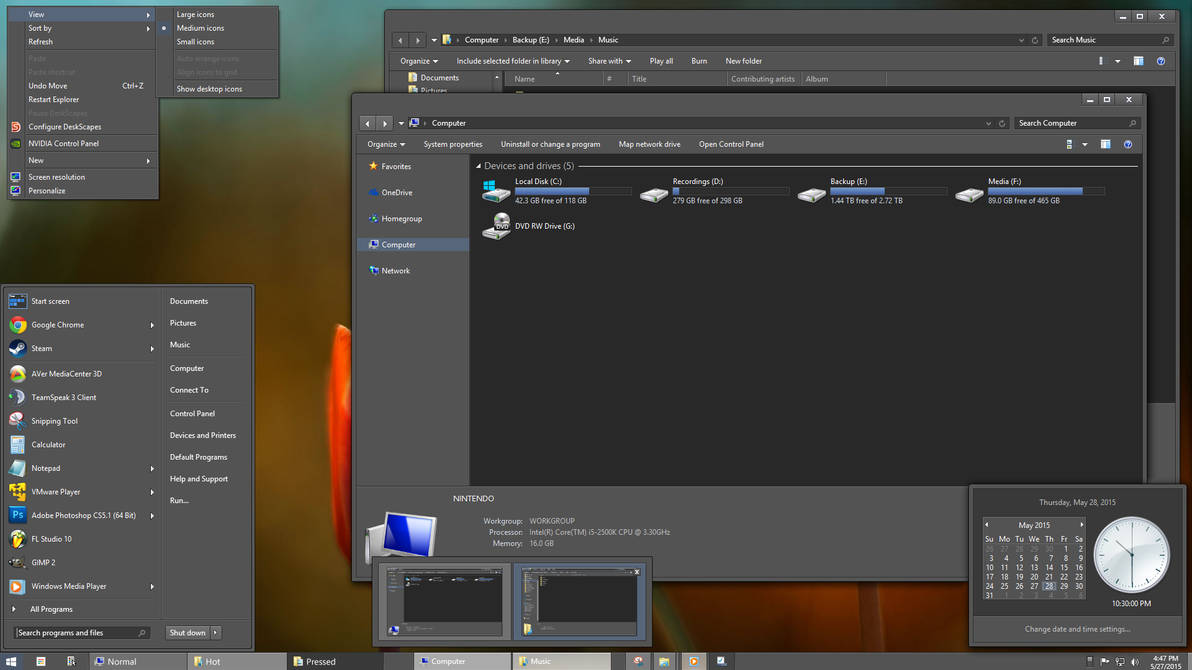Click the Local Disk (C:) drive icon
The width and height of the screenshot is (1192, 670).
[496, 191]
